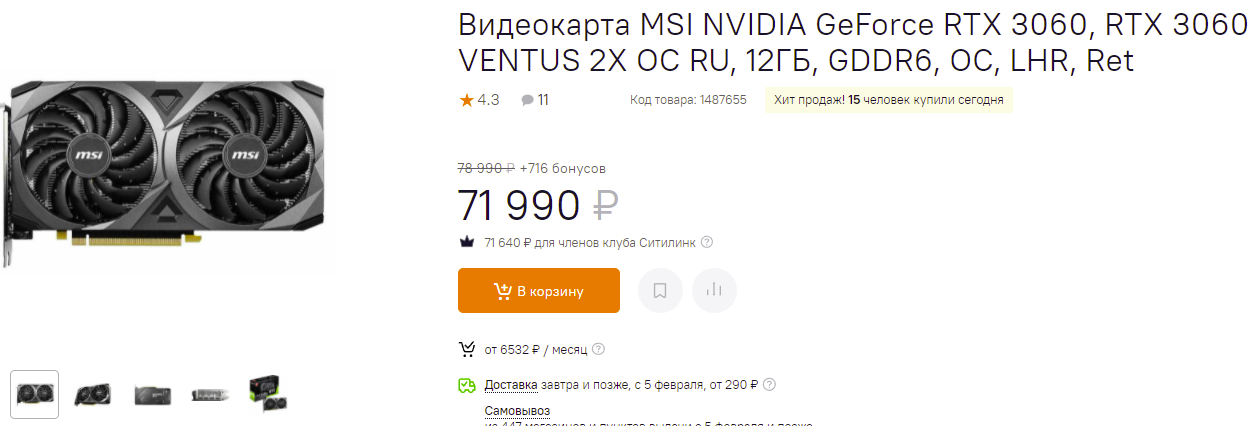Click the question icon beside monthly payment
Screen dimensions: 1250x426
pos(598,349)
